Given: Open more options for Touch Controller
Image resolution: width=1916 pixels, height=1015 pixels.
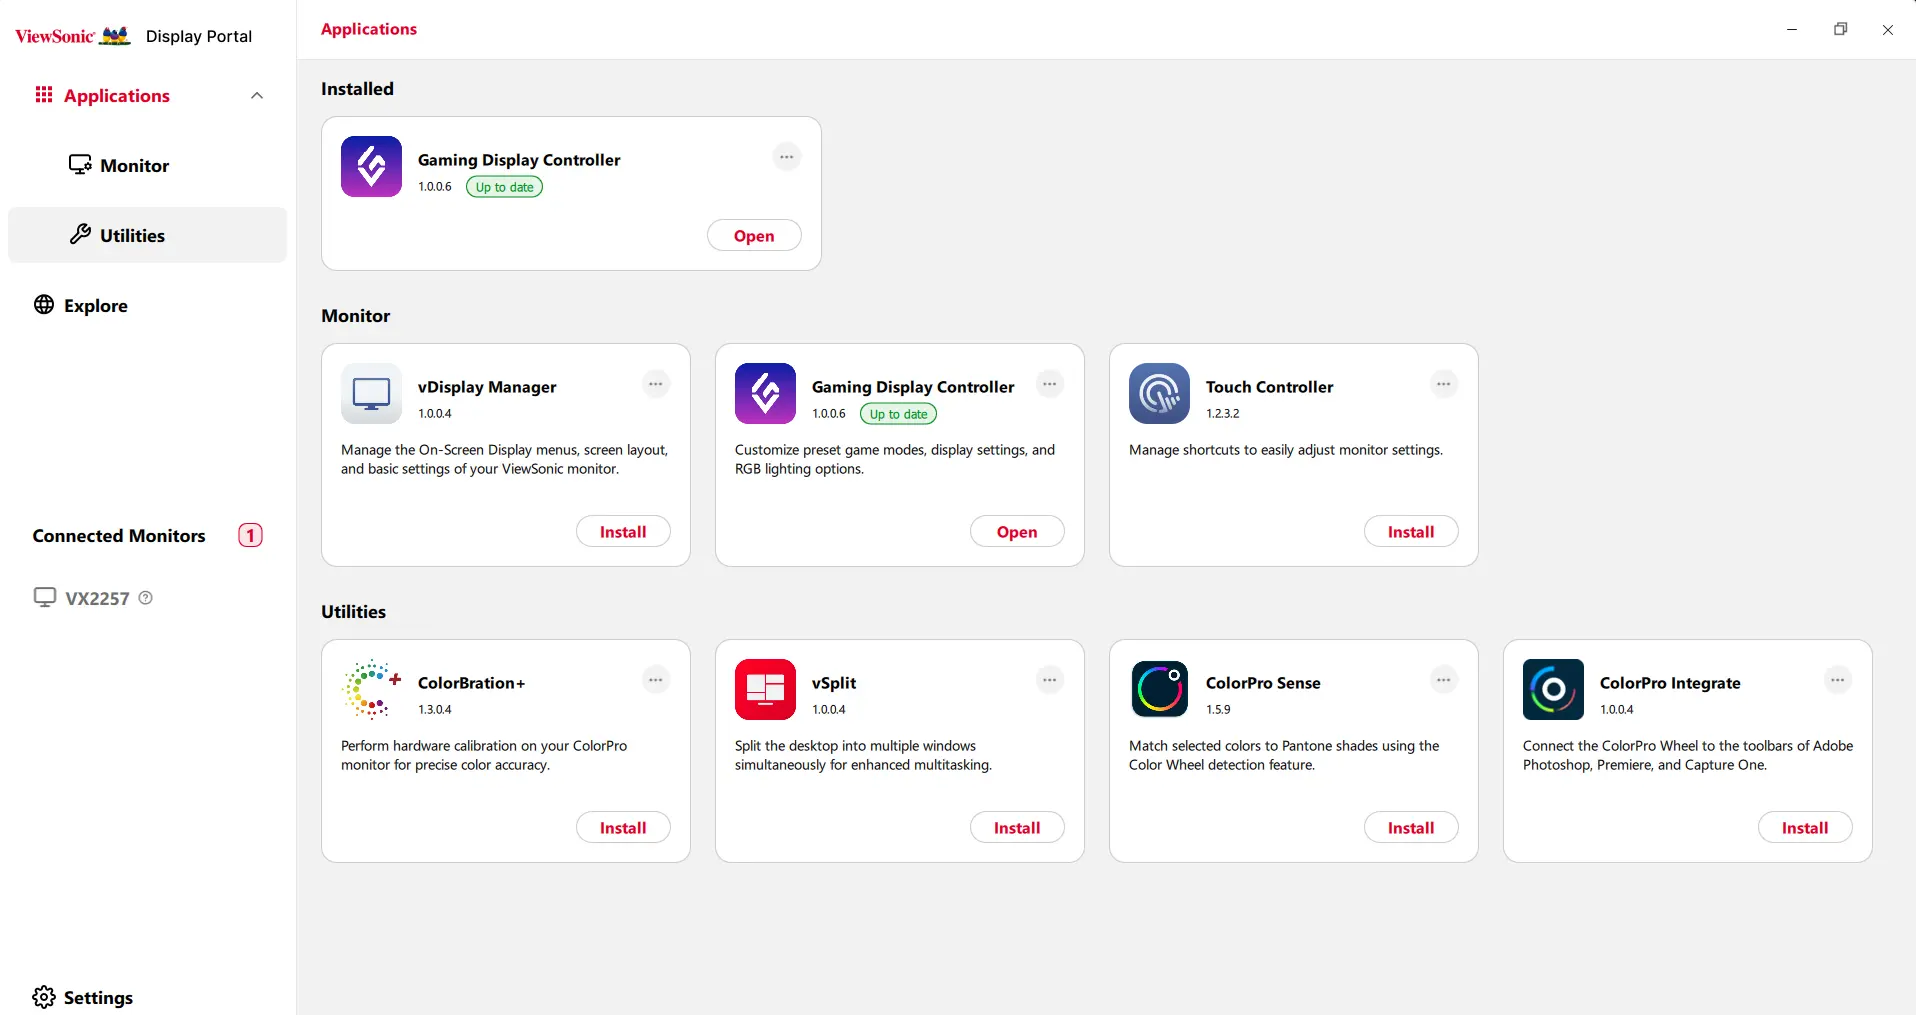Looking at the screenshot, I should coord(1444,384).
